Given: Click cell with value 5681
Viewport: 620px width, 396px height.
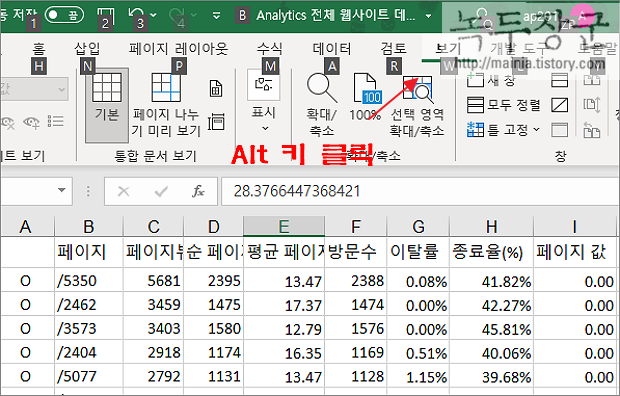Looking at the screenshot, I should coord(154,281).
